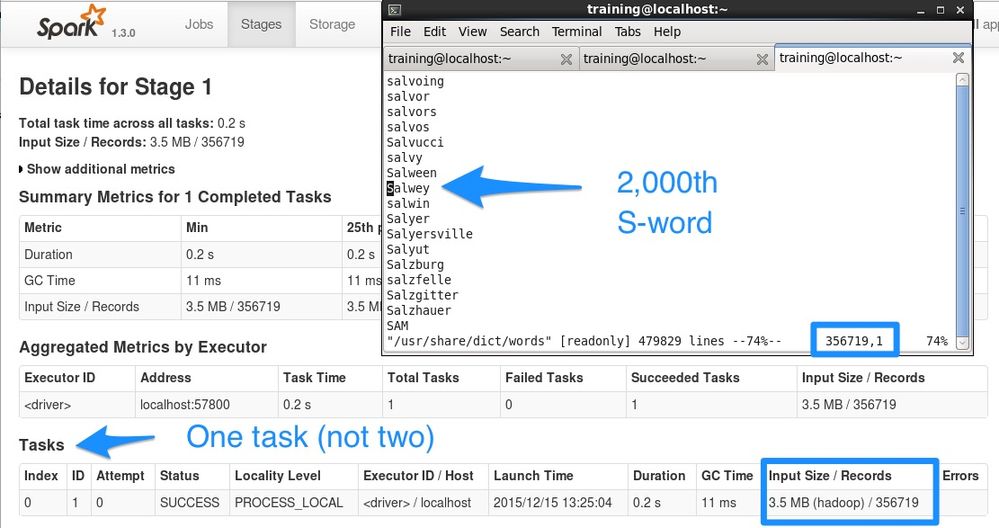Click Executor ID header in aggregated table
The height and width of the screenshot is (528, 999).
point(60,378)
